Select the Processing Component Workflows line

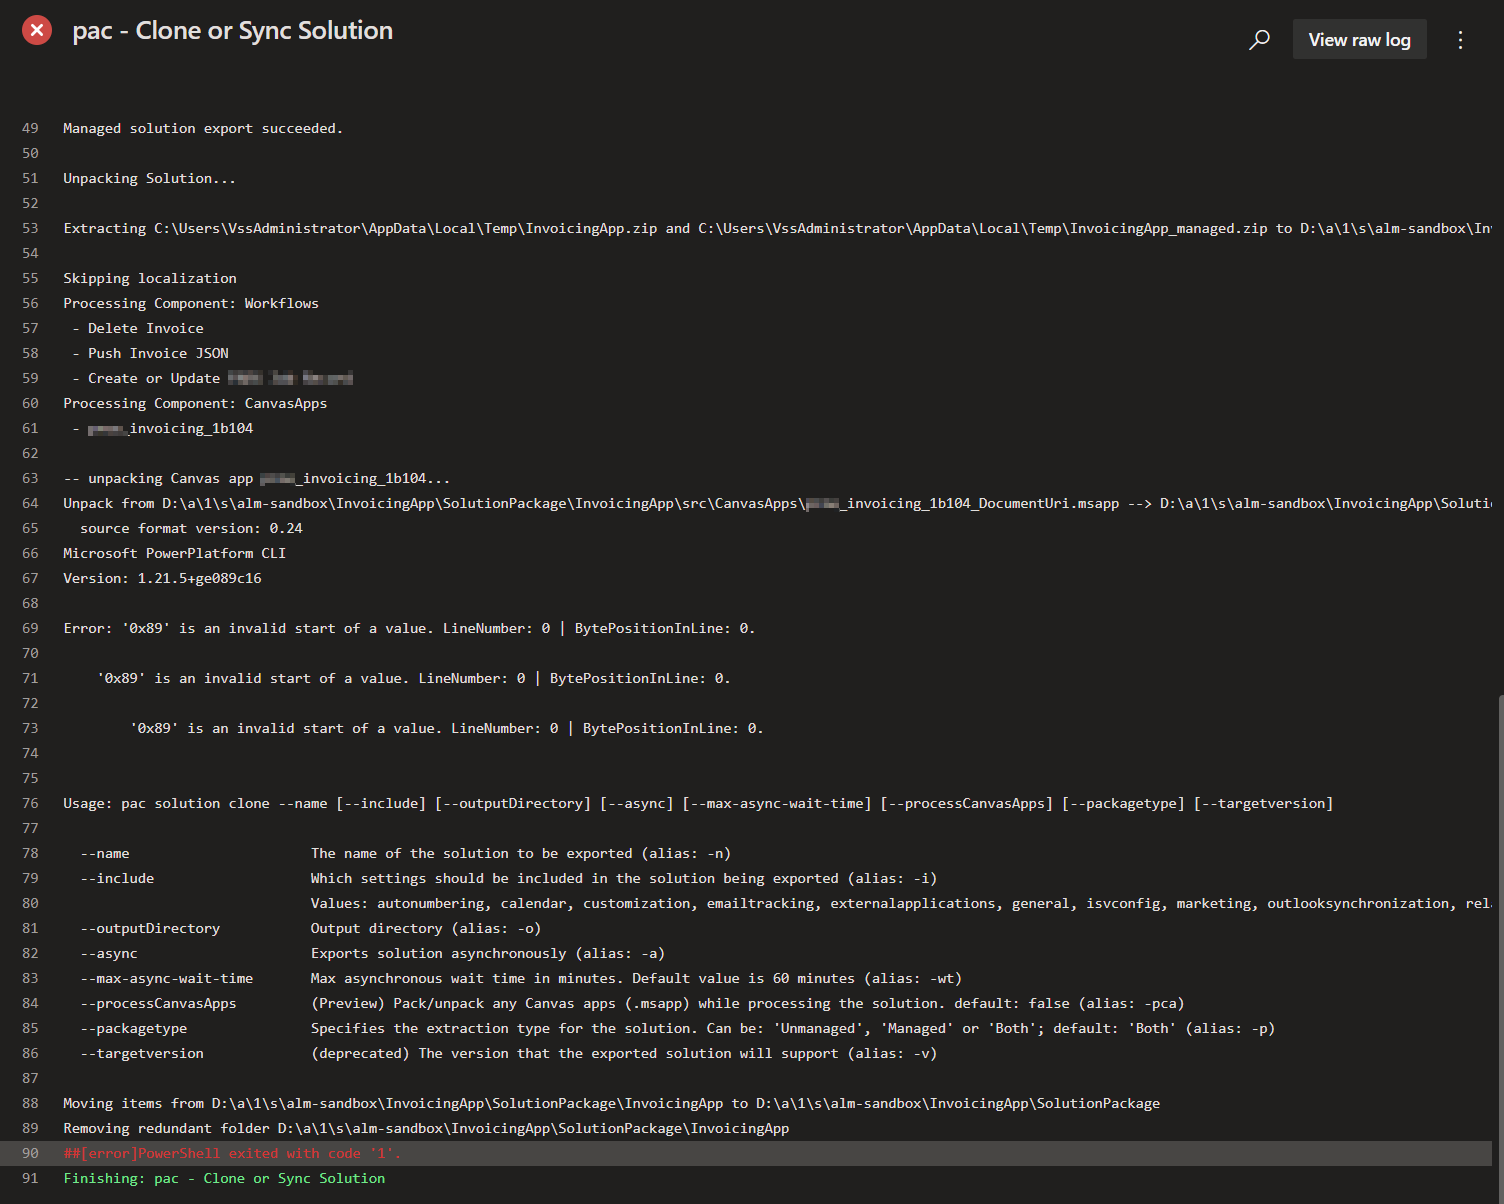[x=190, y=303]
